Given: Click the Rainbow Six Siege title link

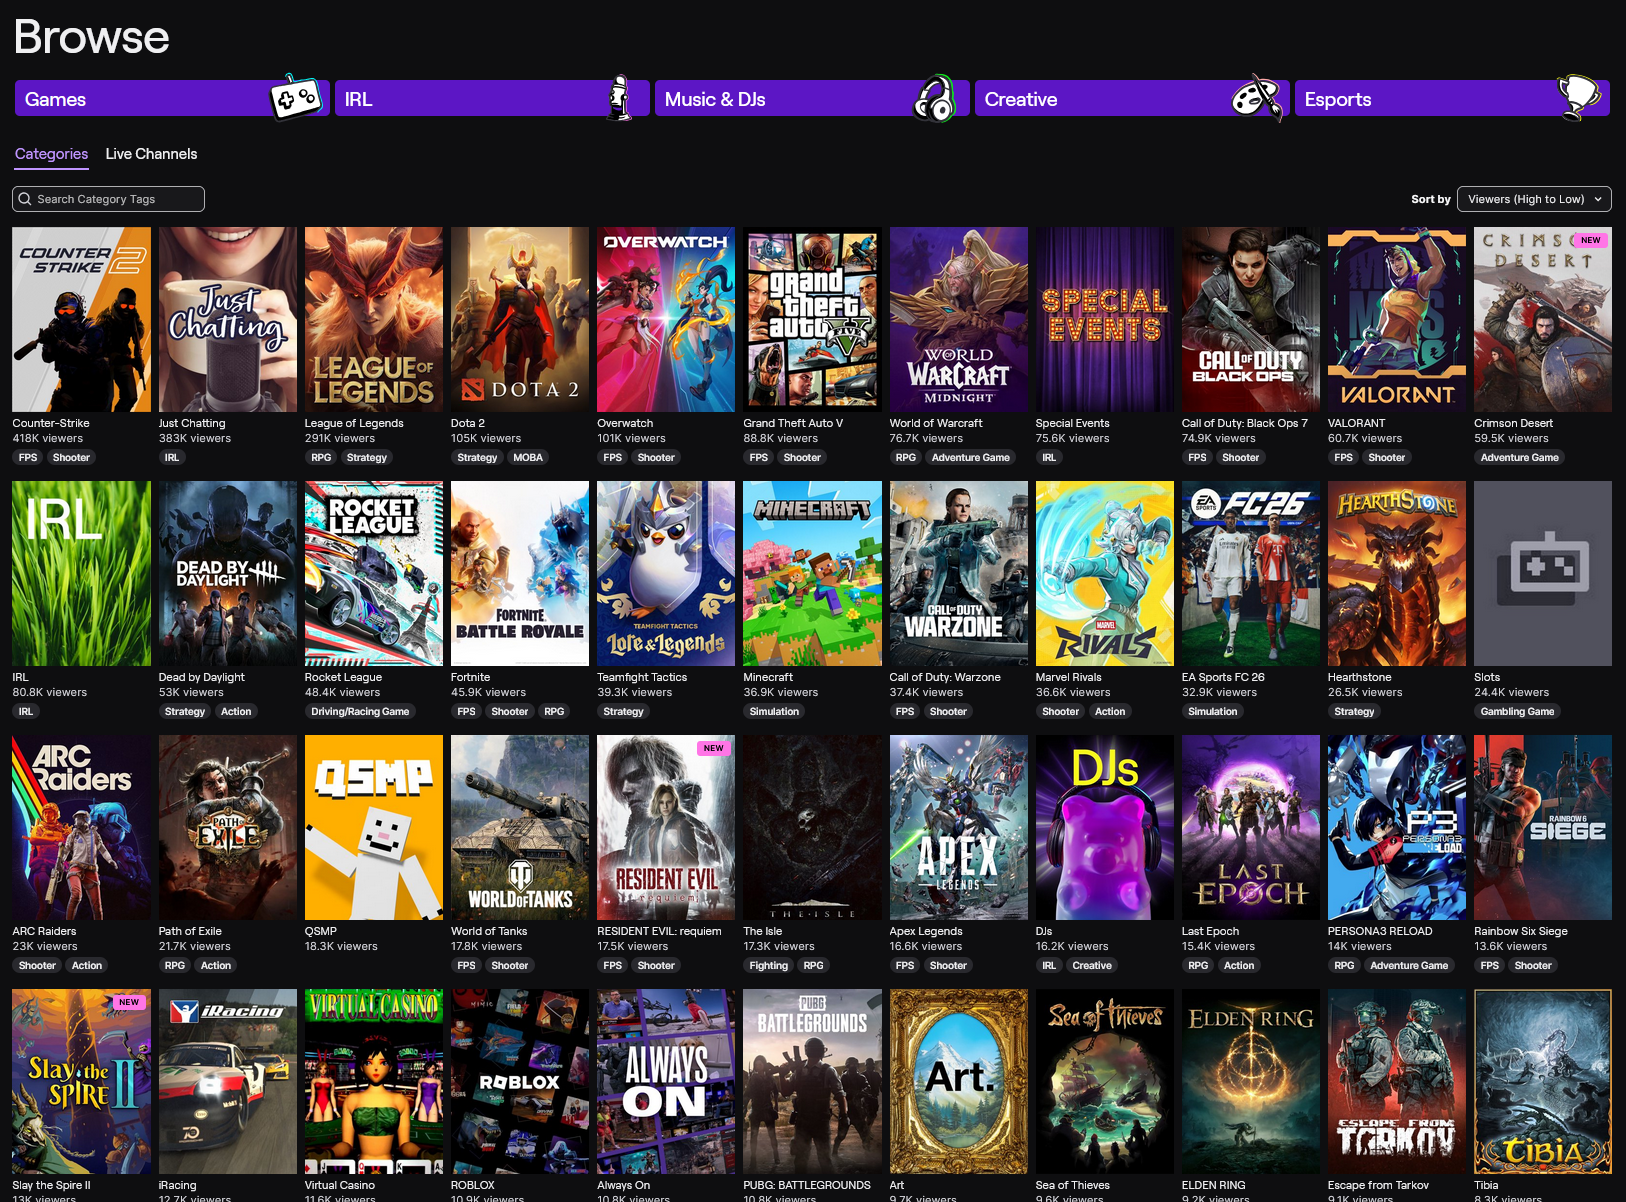Looking at the screenshot, I should [1521, 931].
